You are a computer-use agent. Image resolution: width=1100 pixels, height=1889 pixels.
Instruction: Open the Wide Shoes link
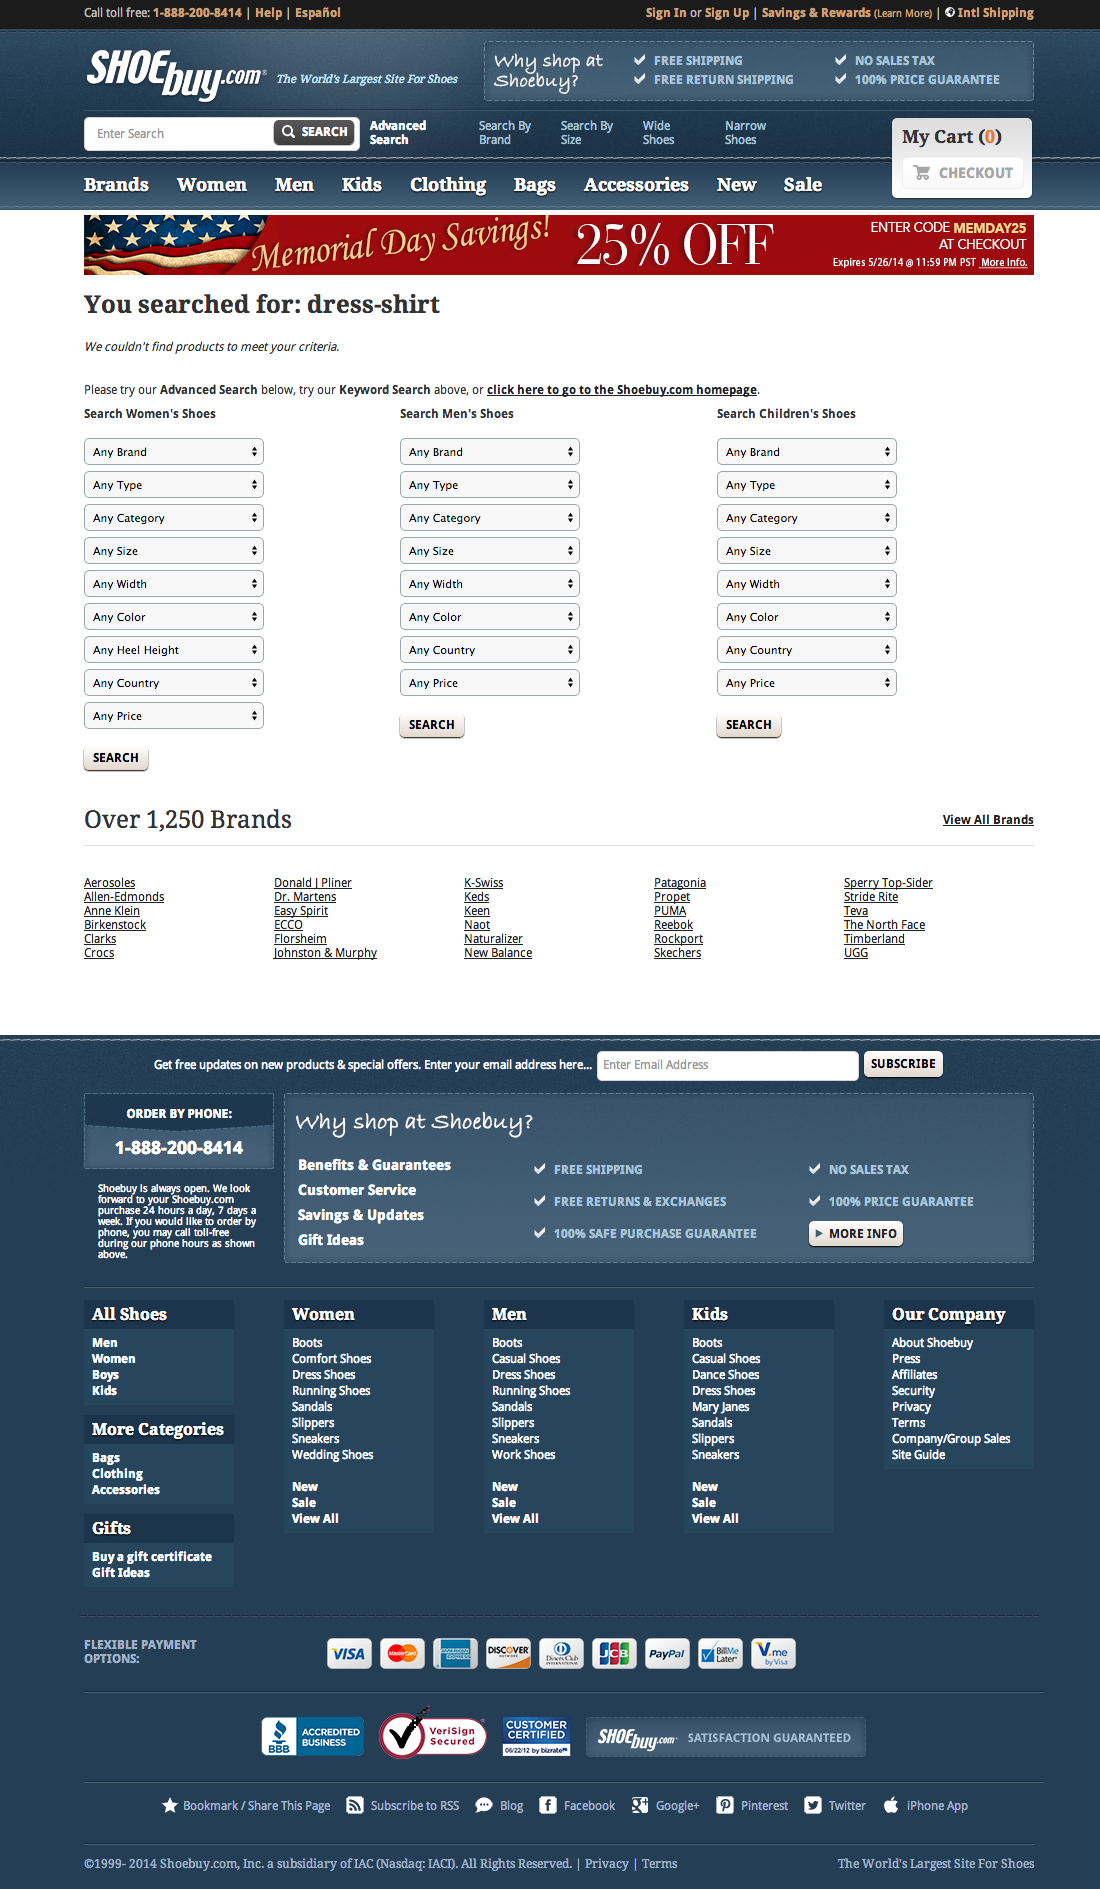click(x=658, y=133)
